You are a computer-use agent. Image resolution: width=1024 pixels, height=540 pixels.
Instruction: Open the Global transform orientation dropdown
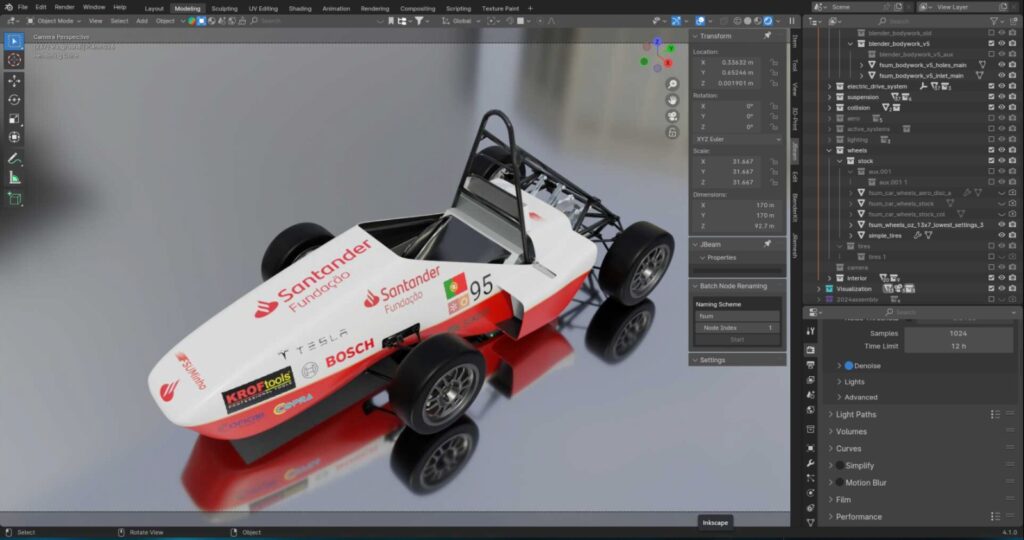[462, 21]
